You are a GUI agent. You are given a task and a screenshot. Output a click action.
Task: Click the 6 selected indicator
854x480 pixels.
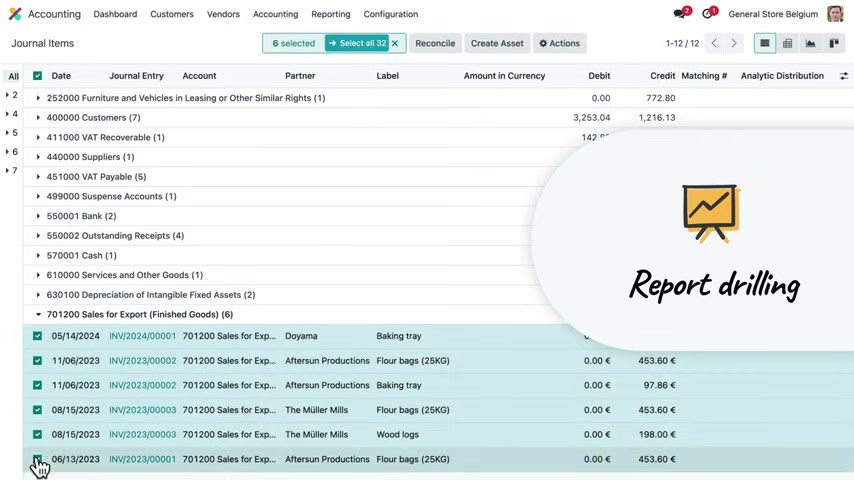[294, 43]
